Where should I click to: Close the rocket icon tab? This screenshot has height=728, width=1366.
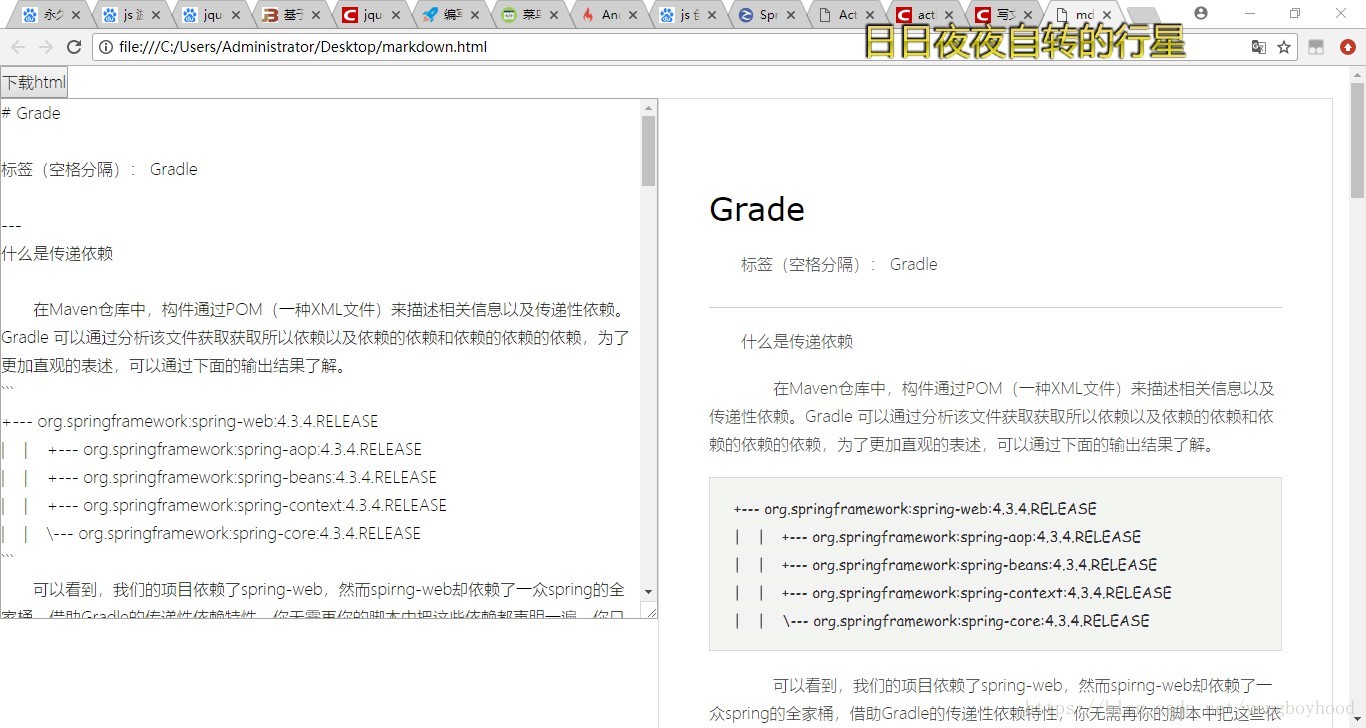point(474,15)
